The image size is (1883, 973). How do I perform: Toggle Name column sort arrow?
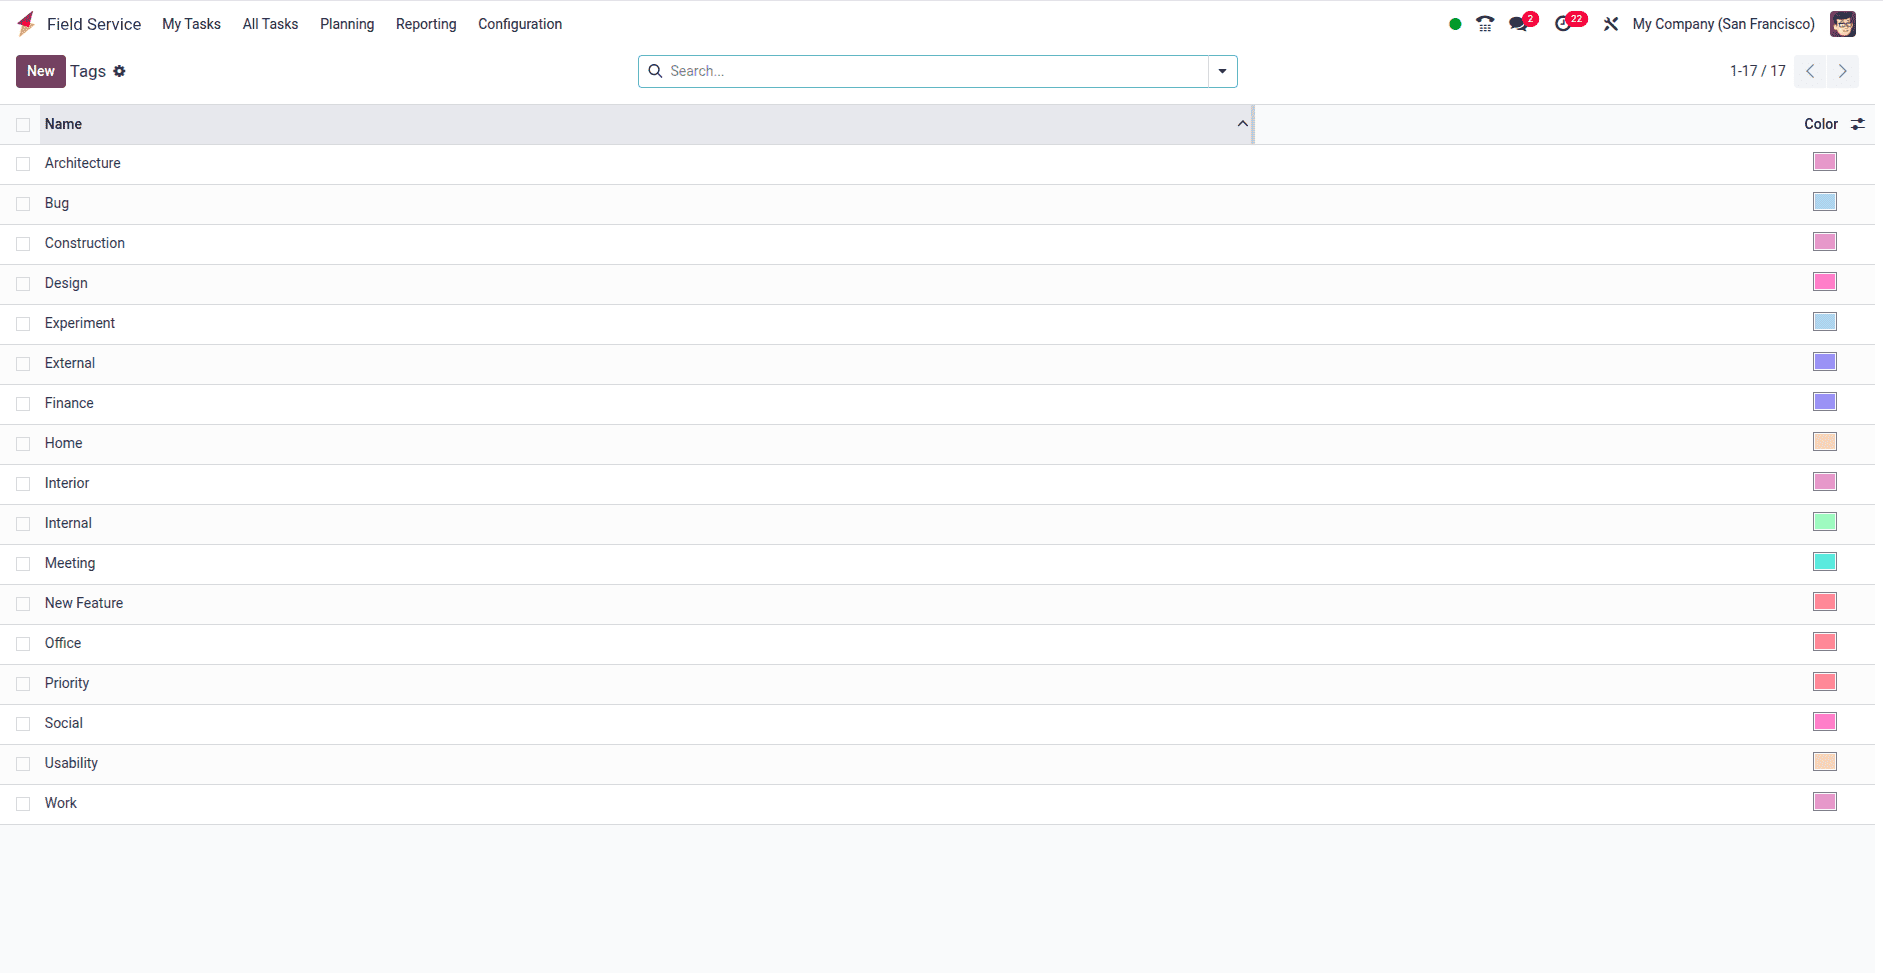tap(1242, 124)
